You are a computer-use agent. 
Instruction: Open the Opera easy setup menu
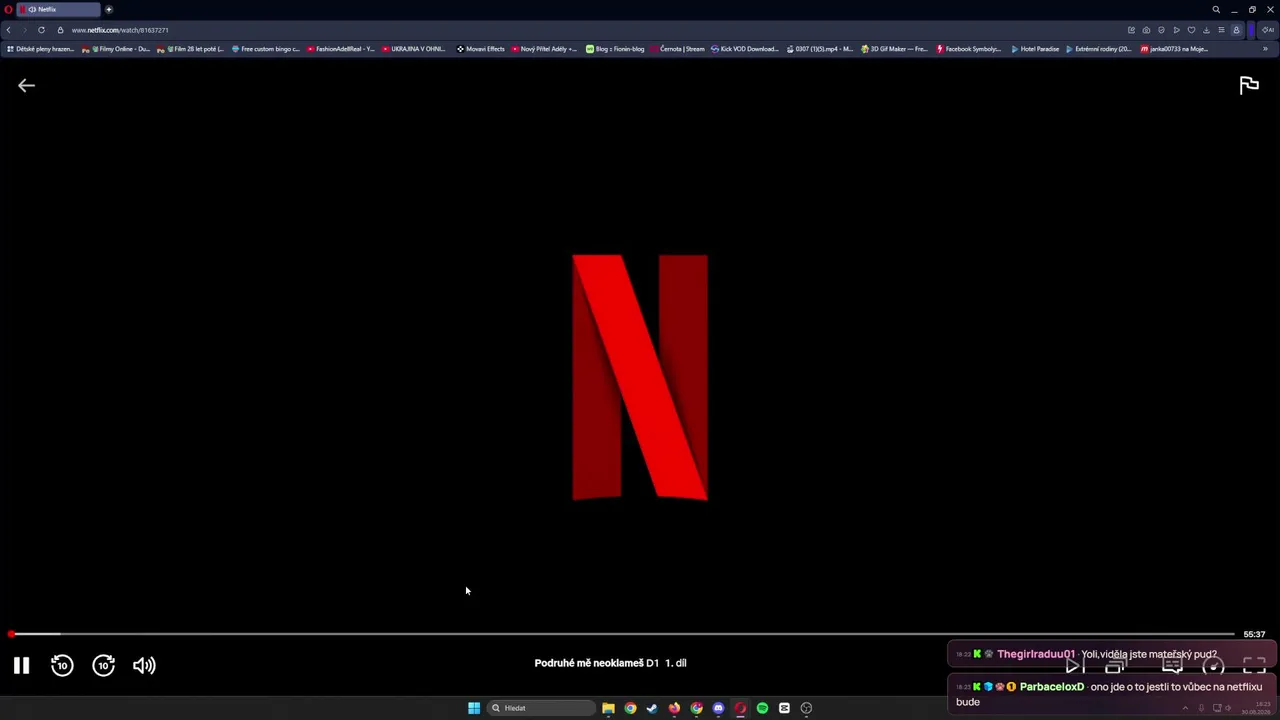pyautogui.click(x=1221, y=30)
